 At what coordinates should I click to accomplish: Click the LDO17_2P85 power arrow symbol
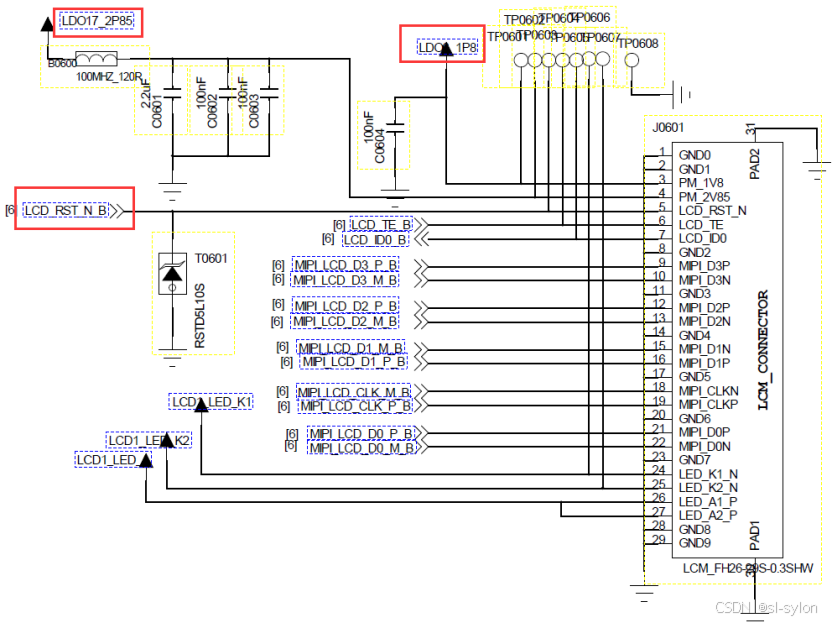click(47, 23)
